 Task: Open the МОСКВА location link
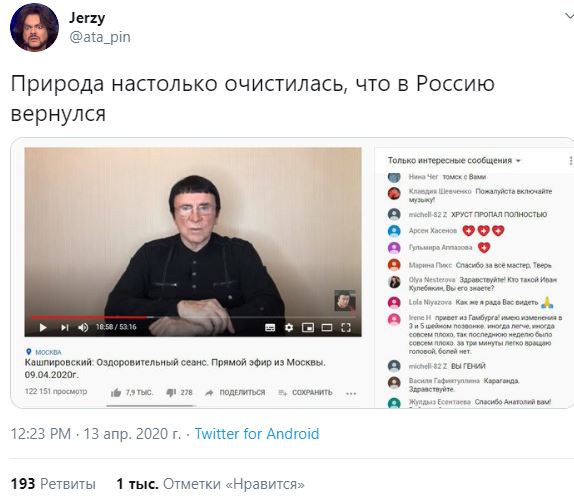click(x=44, y=352)
